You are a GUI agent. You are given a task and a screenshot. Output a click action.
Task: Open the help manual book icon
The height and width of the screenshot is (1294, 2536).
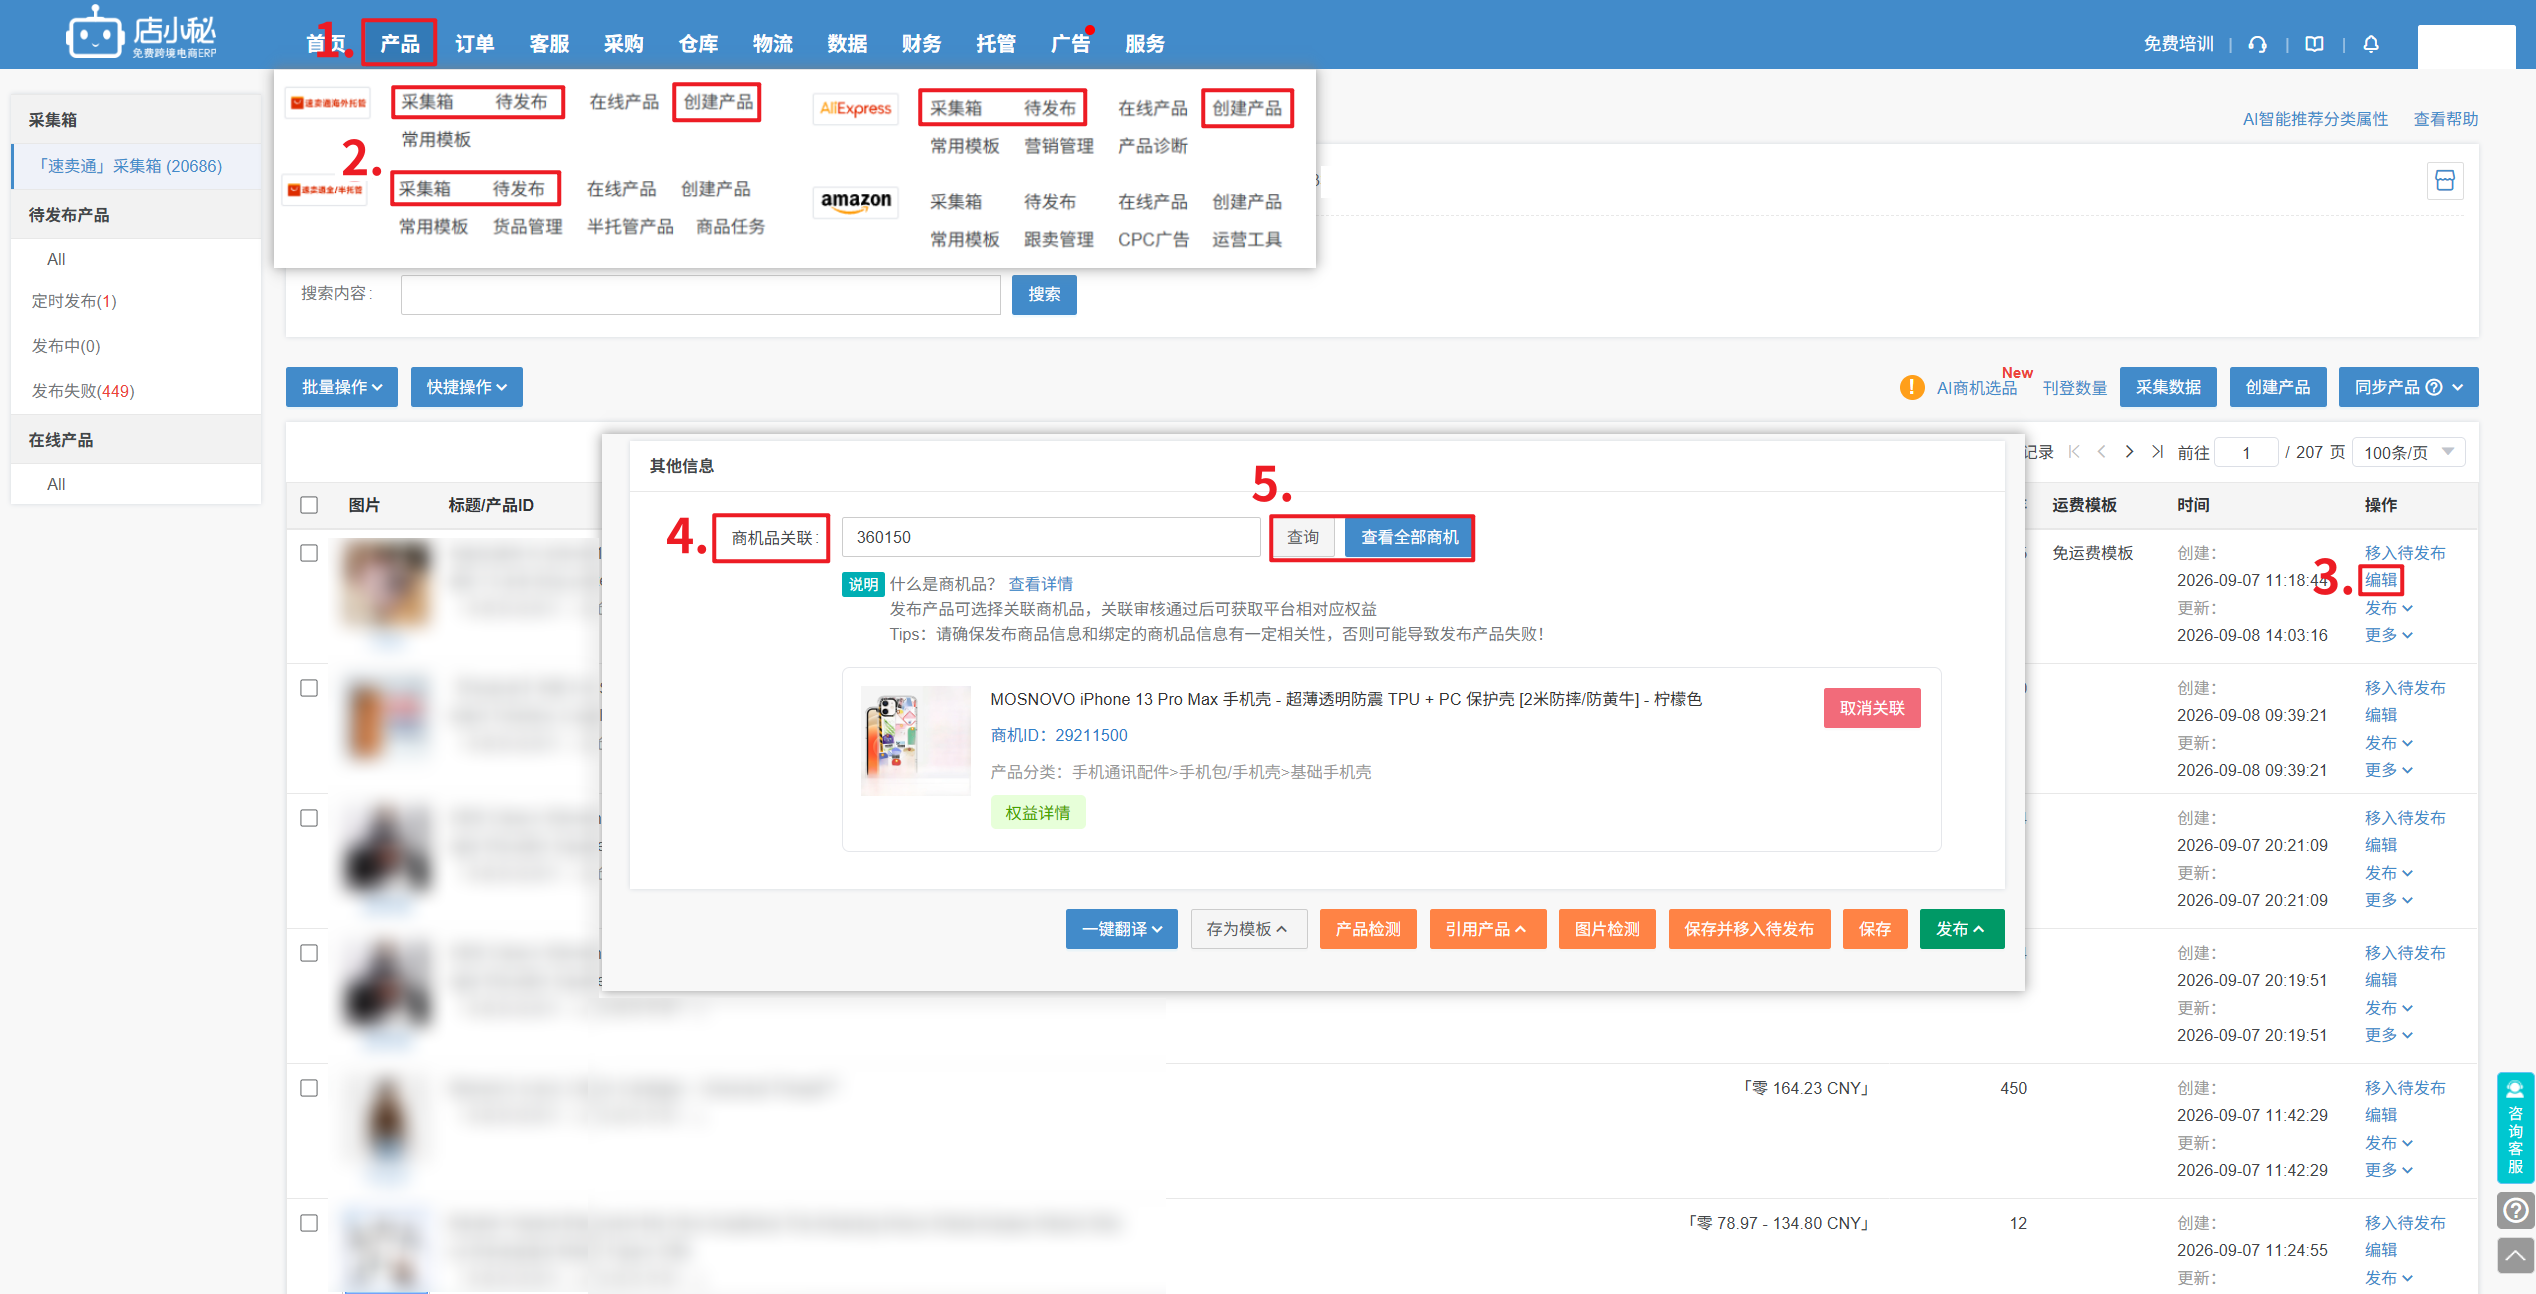coord(2314,44)
